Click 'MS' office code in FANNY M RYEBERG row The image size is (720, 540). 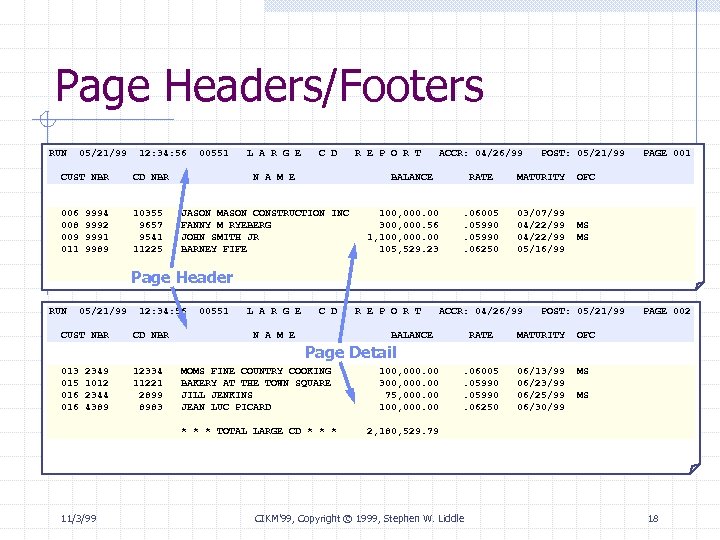pyautogui.click(x=583, y=225)
